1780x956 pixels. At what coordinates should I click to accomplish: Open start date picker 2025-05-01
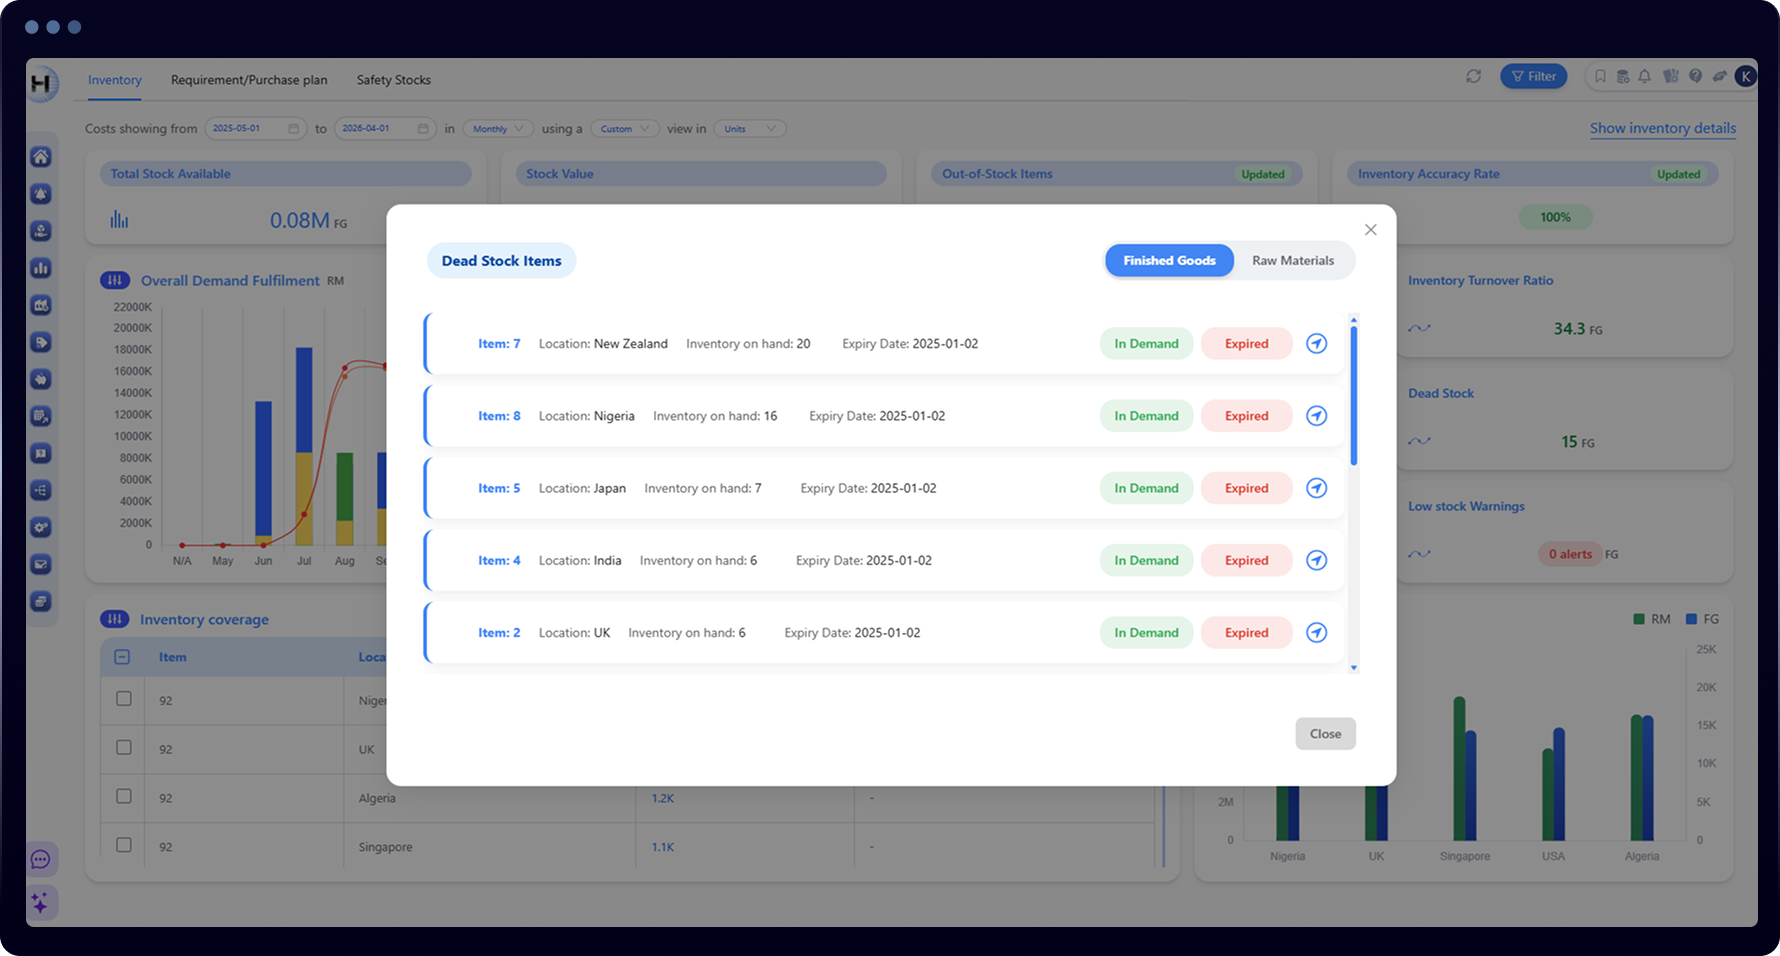click(x=255, y=128)
